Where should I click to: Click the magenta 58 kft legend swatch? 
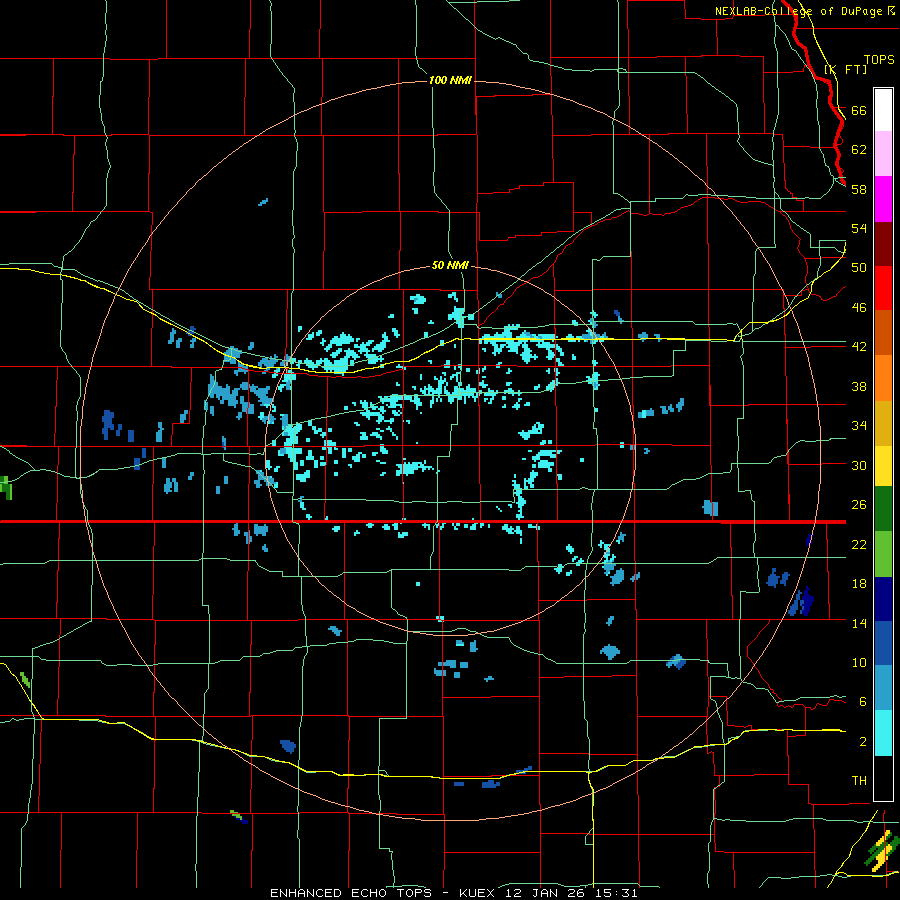point(883,199)
